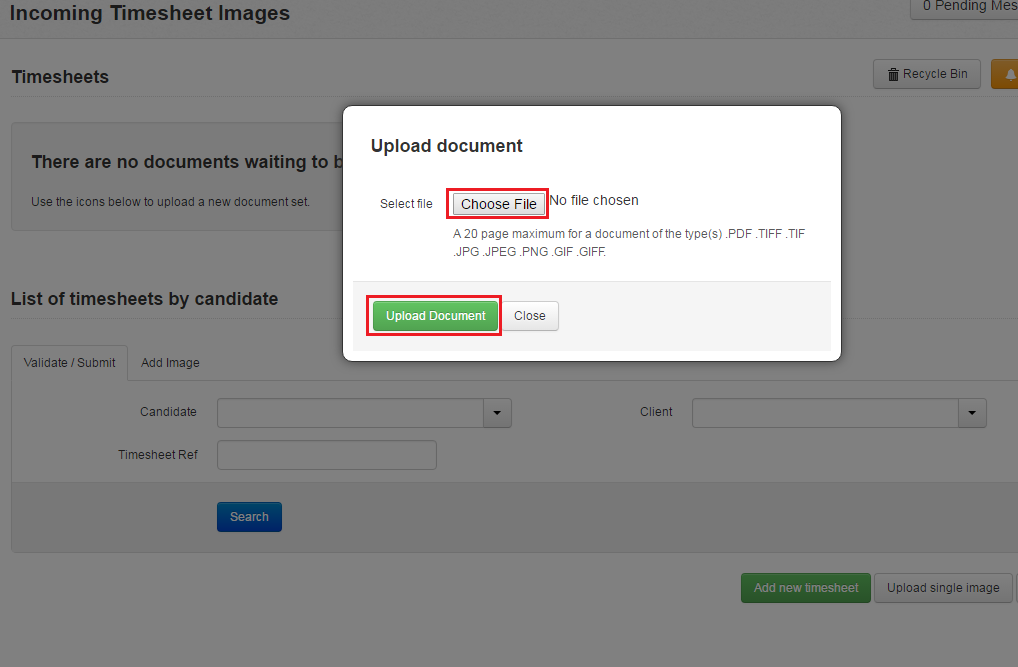This screenshot has width=1018, height=667.
Task: Click the 'Select file' label
Action: pyautogui.click(x=406, y=204)
